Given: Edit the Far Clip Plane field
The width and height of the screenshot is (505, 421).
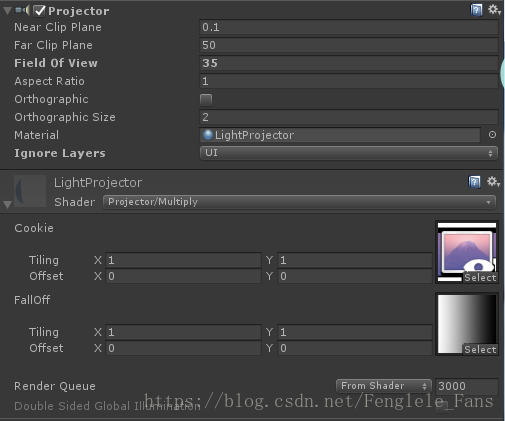Looking at the screenshot, I should tap(349, 45).
